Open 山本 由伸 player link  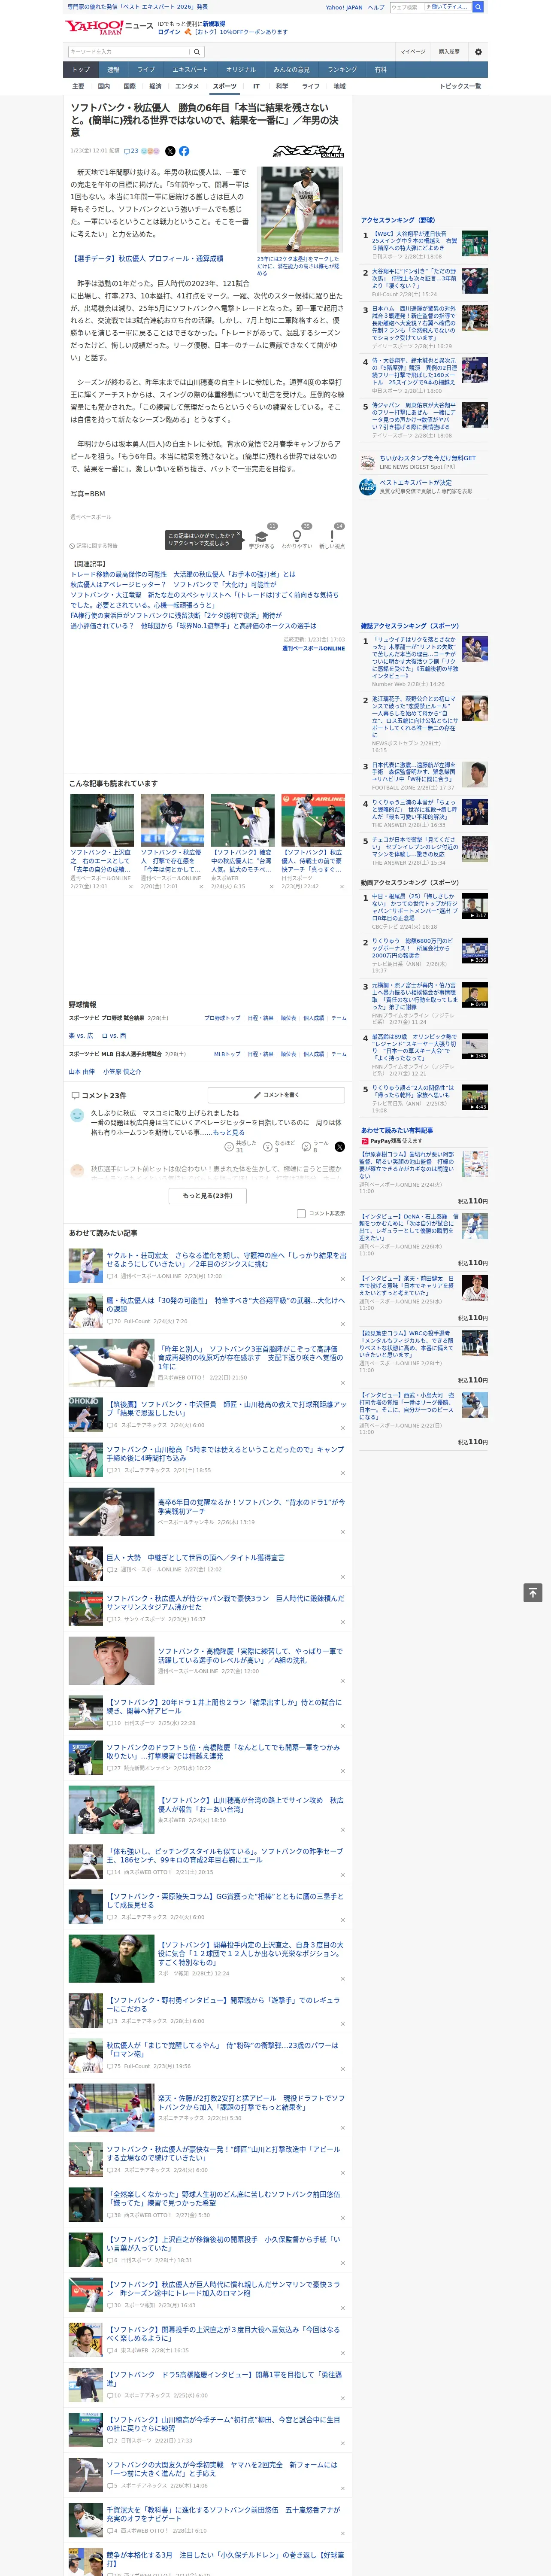[82, 1071]
